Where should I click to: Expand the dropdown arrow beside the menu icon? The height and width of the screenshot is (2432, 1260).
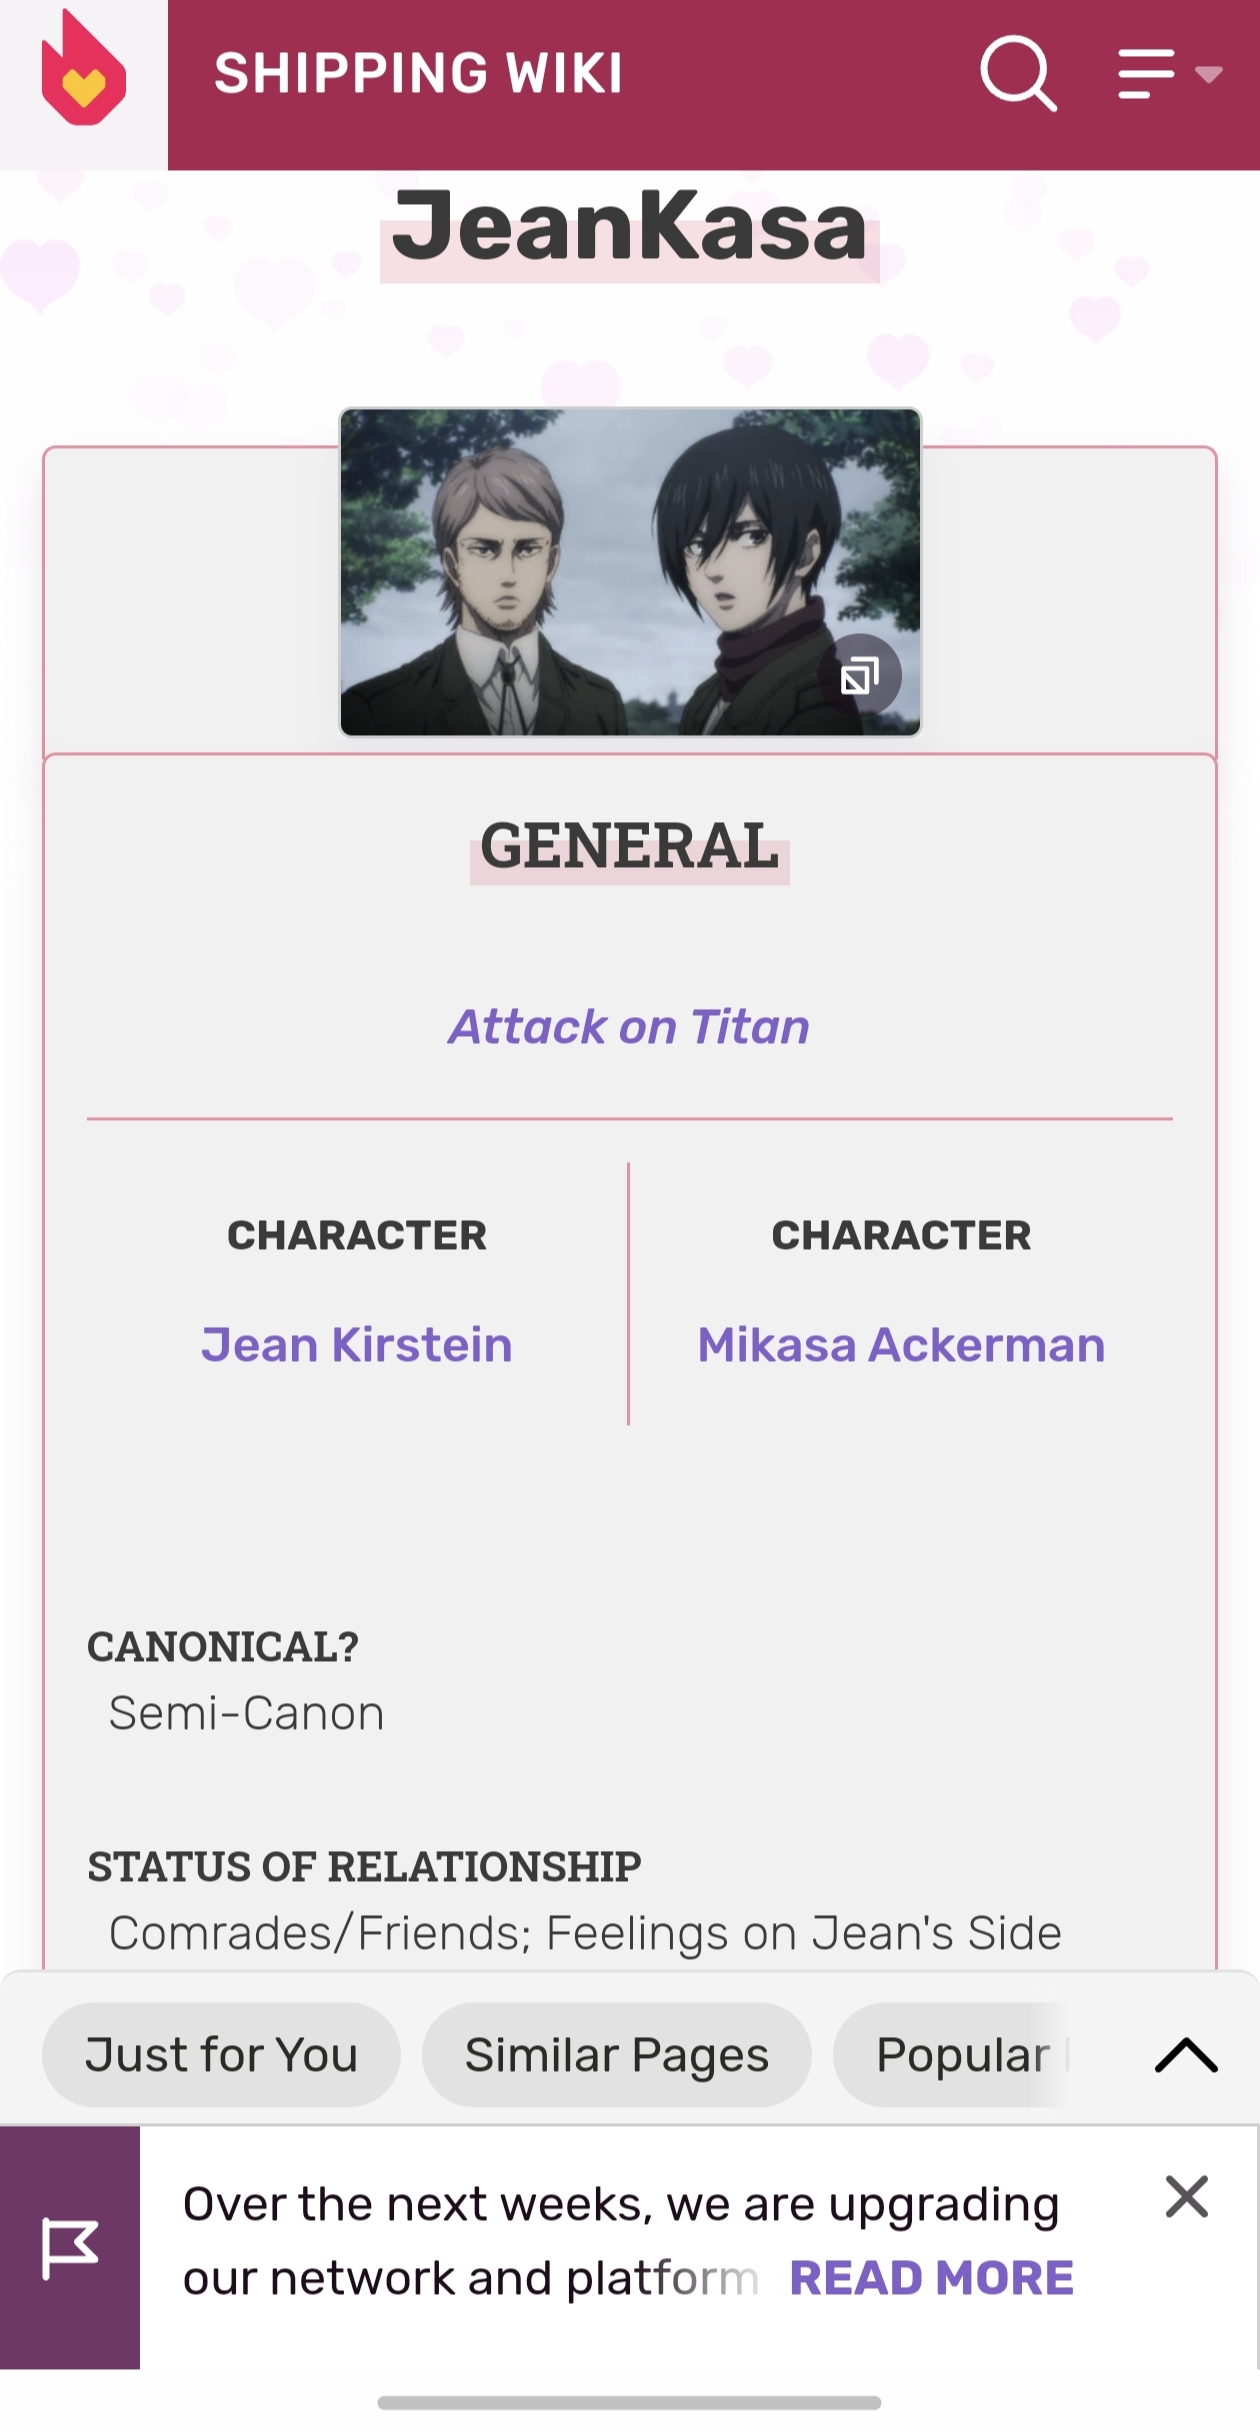pos(1209,74)
